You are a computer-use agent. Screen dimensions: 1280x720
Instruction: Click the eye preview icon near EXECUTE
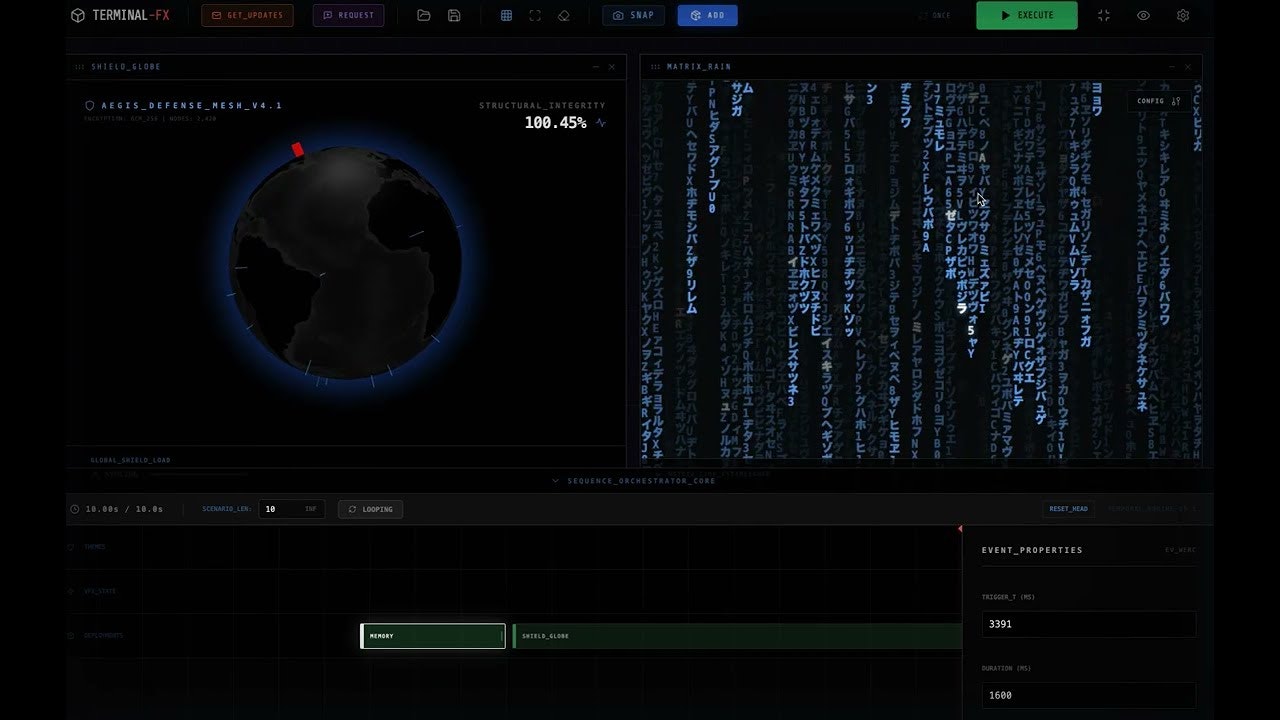[1141, 15]
